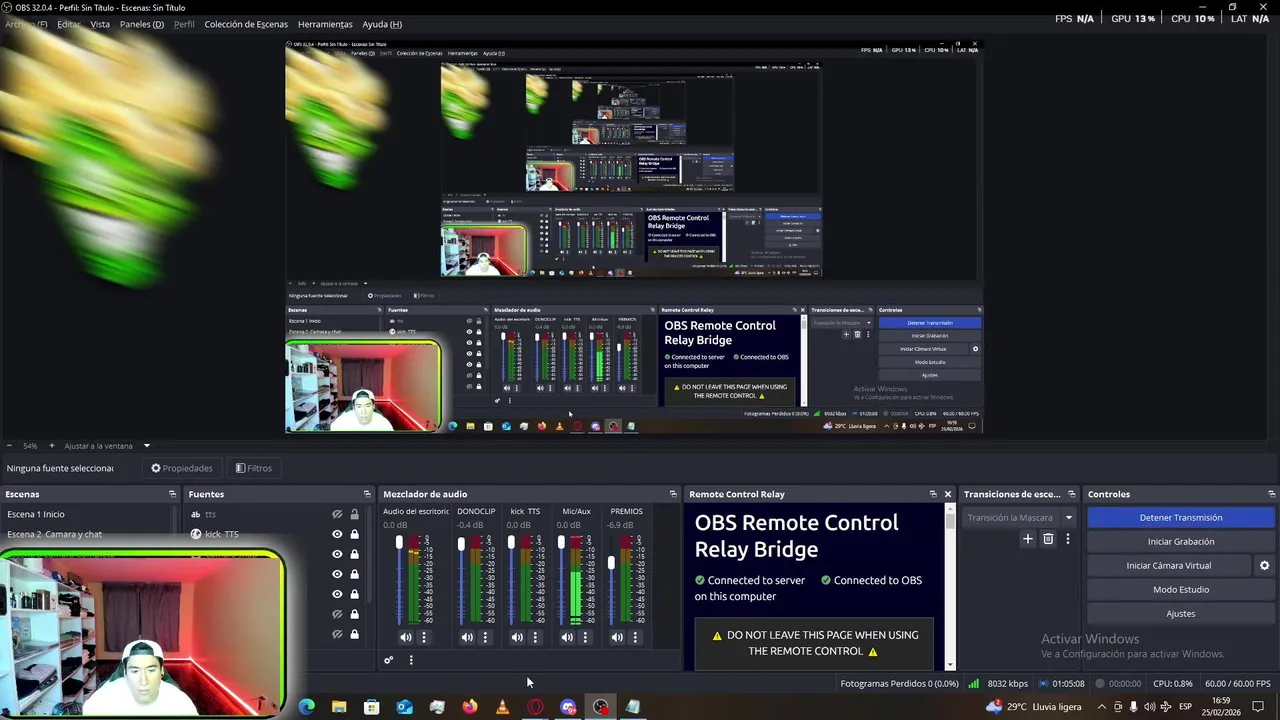Open advanced audio properties gear icon

(389, 660)
